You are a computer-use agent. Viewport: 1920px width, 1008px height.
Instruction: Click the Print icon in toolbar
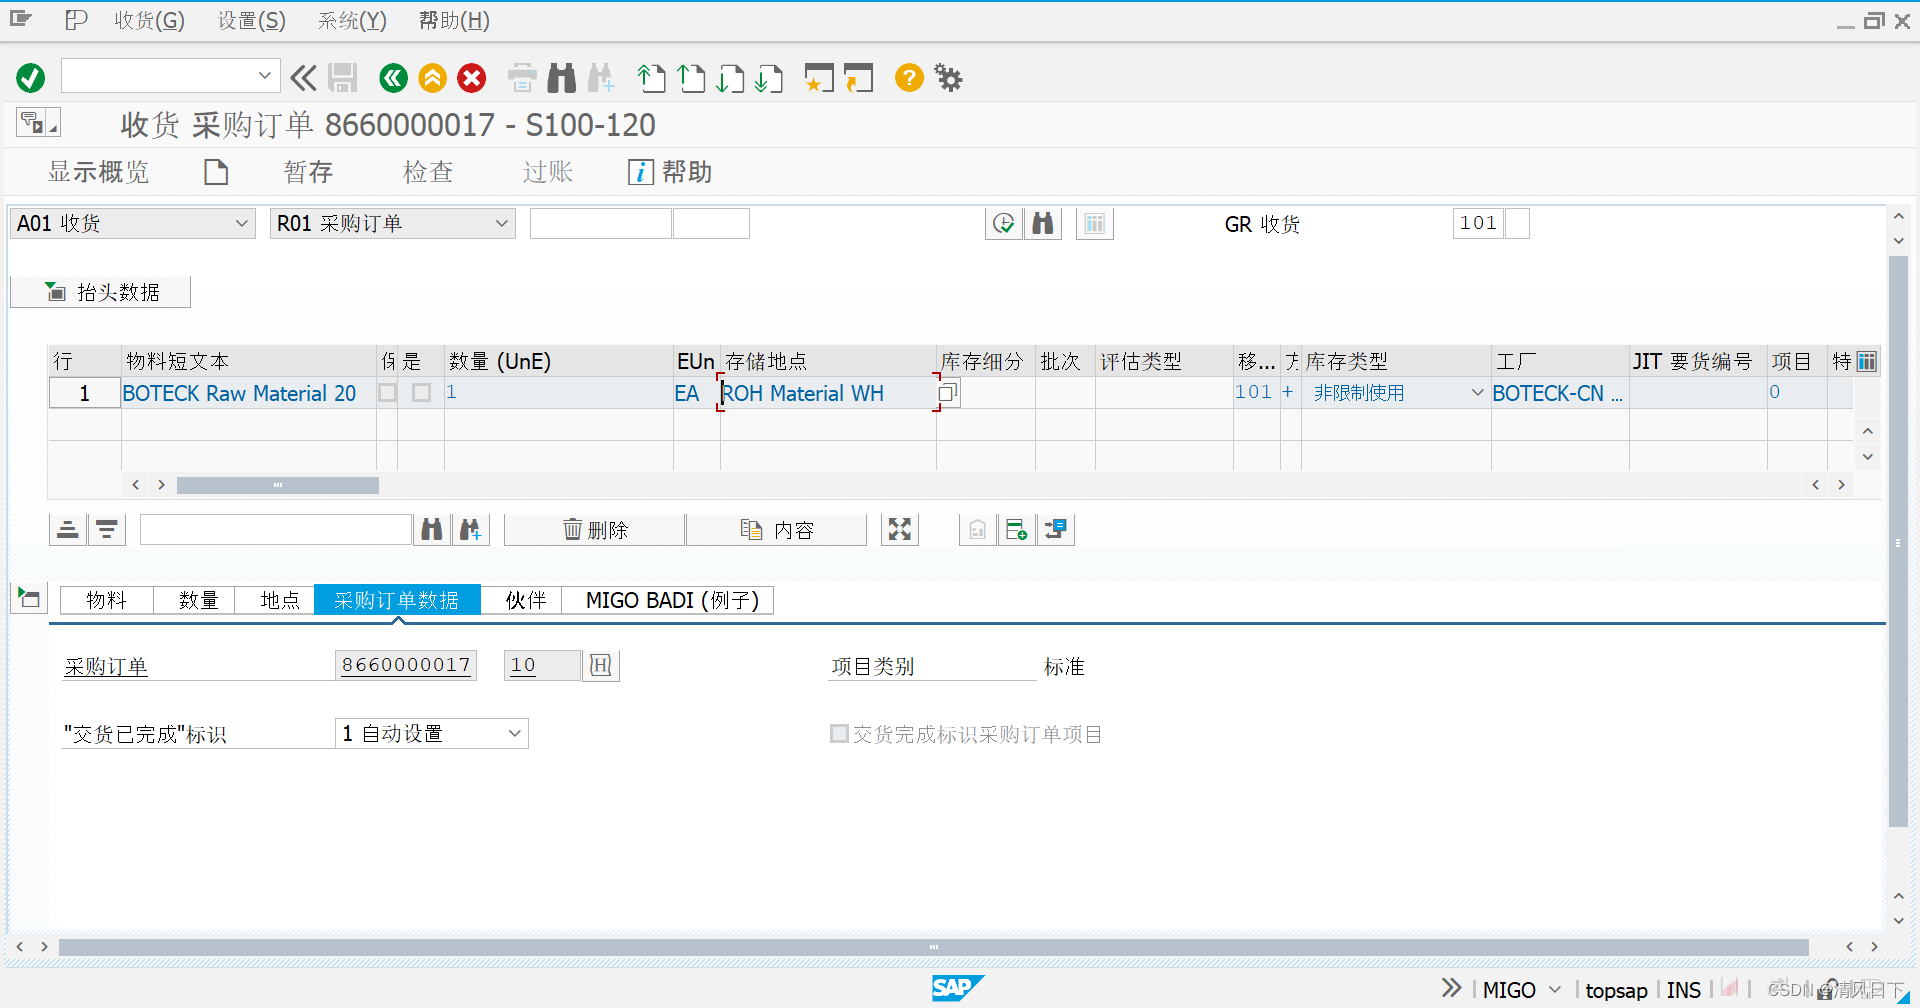(522, 78)
